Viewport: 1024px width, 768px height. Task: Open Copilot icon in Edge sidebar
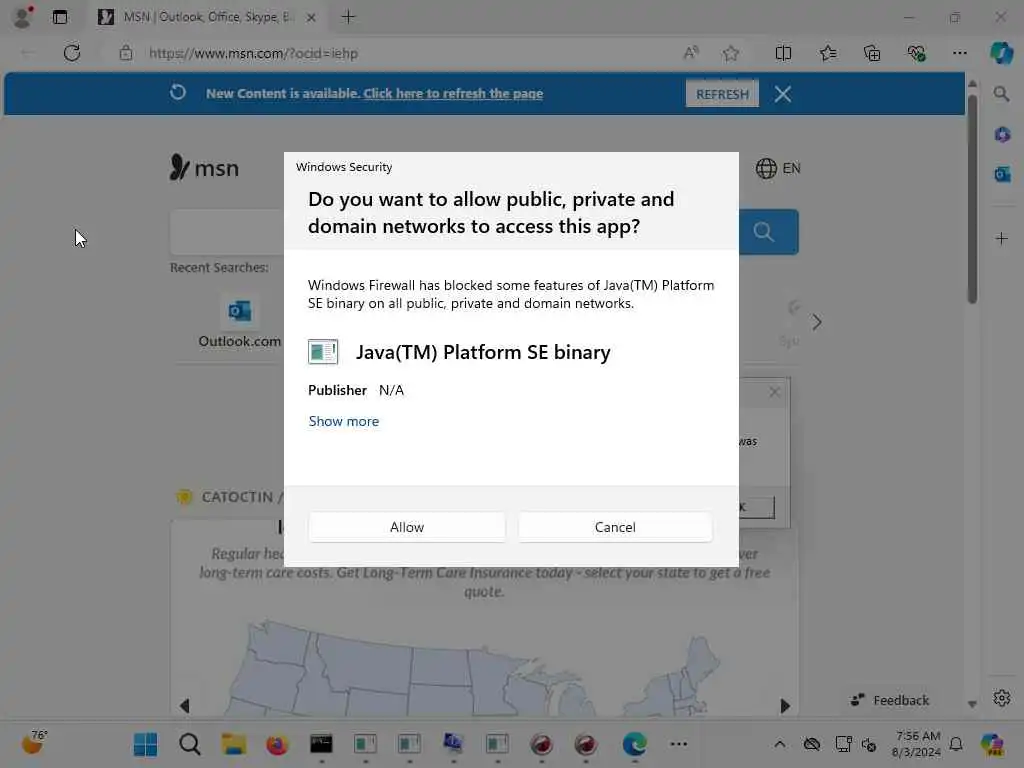(x=1001, y=53)
